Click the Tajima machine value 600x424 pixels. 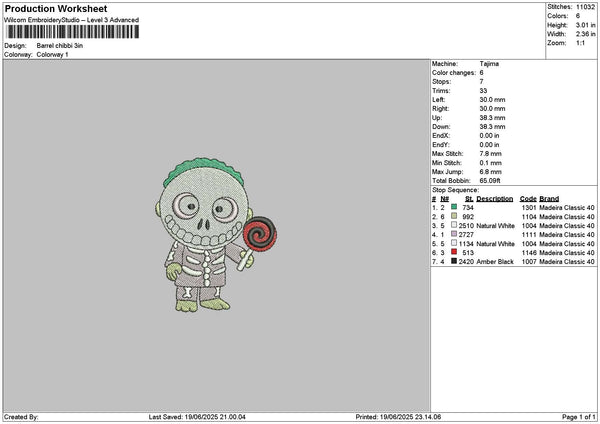[490, 64]
